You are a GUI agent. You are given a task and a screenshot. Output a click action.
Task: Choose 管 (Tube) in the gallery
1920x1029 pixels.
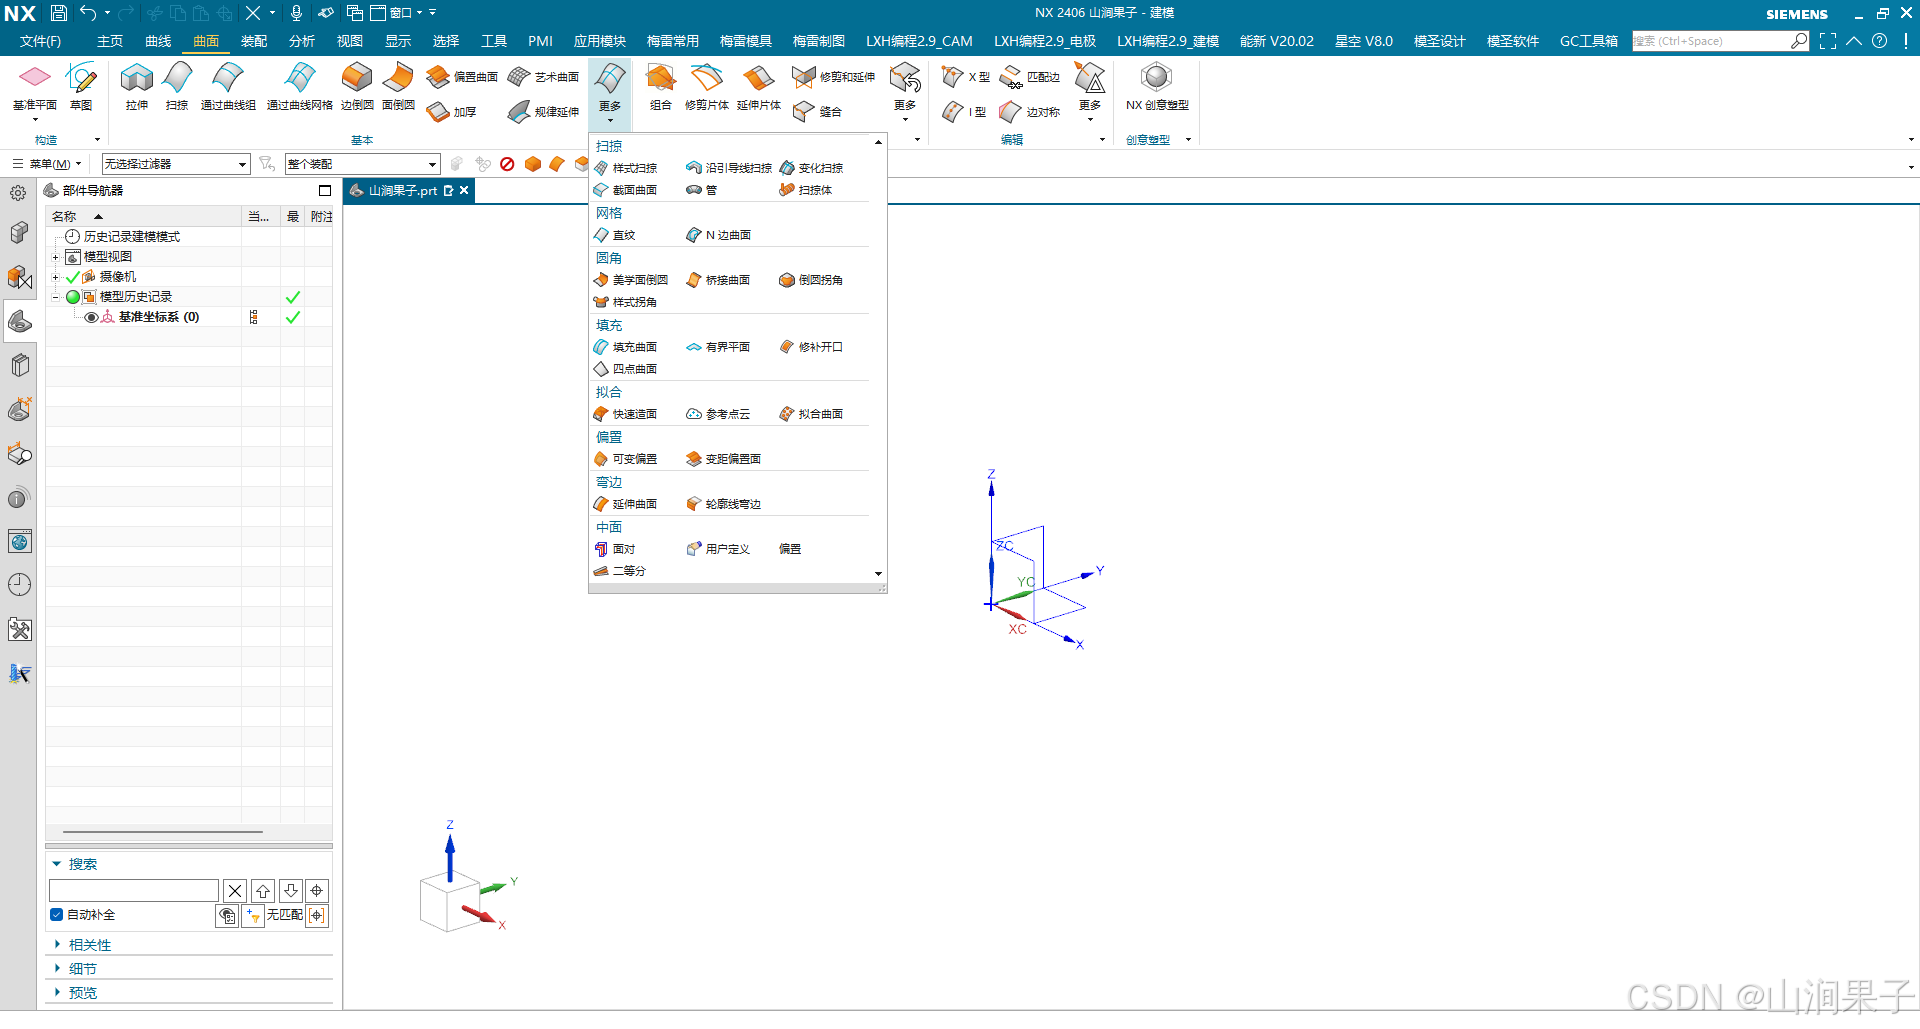[702, 190]
